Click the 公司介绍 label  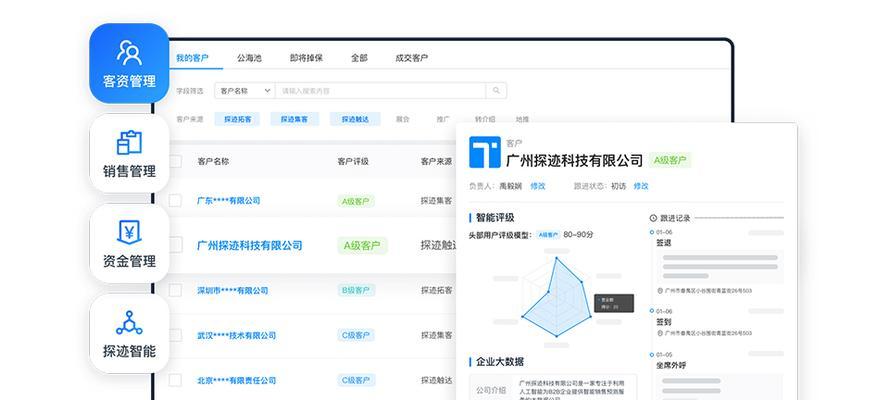(491, 391)
